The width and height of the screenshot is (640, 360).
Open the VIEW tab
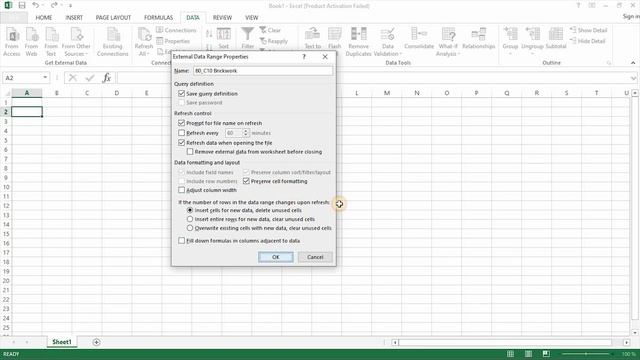251,18
